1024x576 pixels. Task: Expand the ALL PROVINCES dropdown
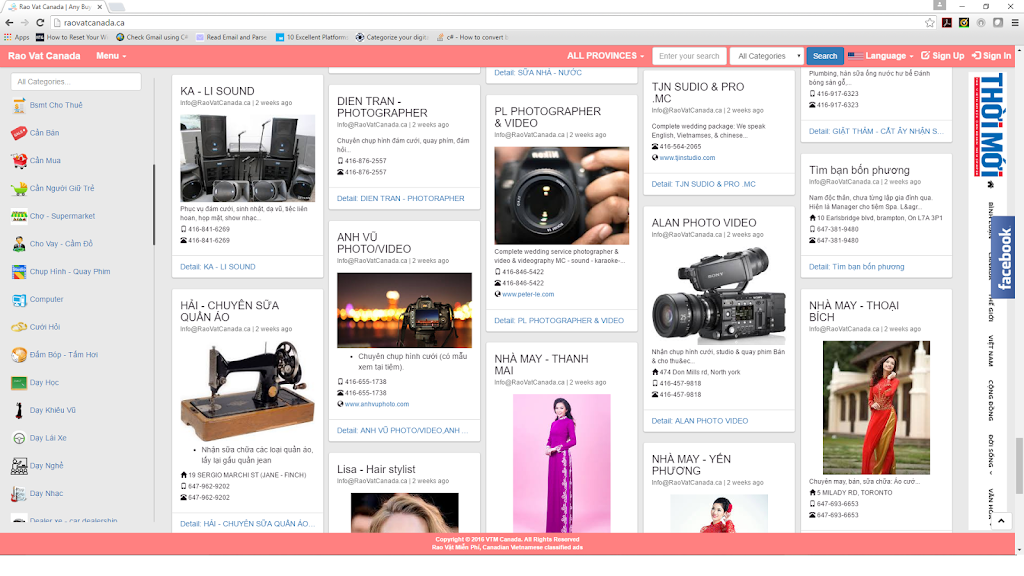605,56
